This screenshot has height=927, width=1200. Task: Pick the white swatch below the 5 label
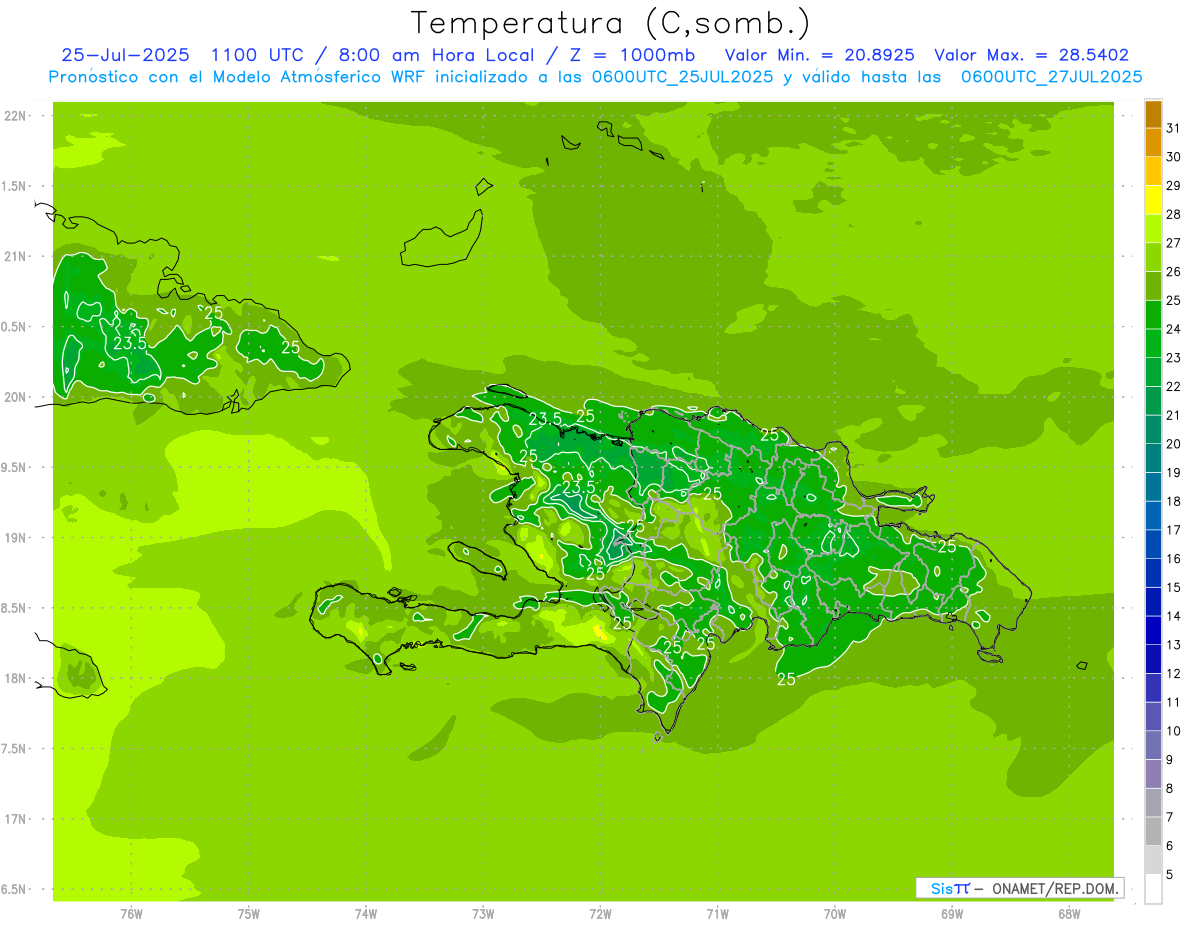coord(1153,889)
